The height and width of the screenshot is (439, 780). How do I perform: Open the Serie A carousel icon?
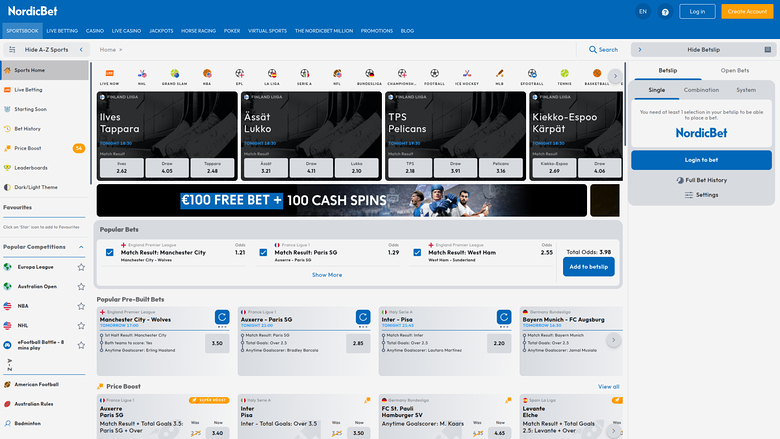click(304, 77)
